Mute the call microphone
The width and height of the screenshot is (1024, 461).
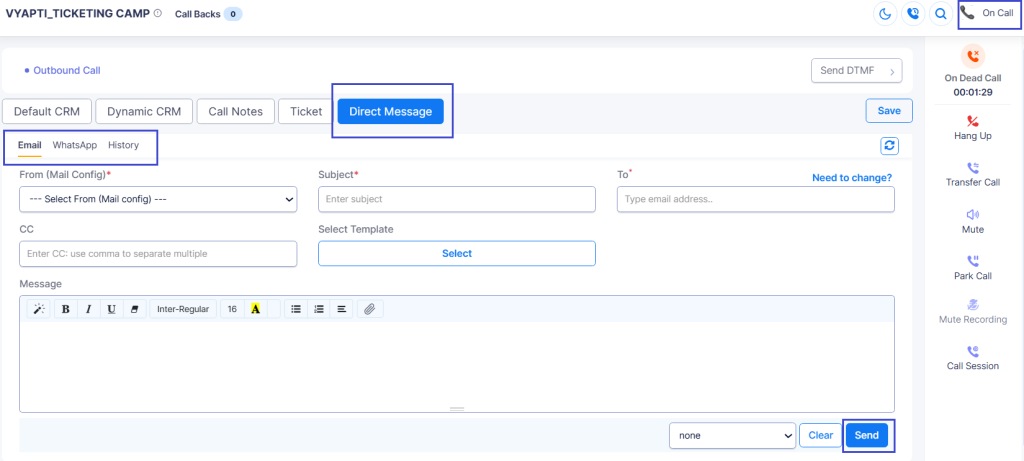pos(973,221)
